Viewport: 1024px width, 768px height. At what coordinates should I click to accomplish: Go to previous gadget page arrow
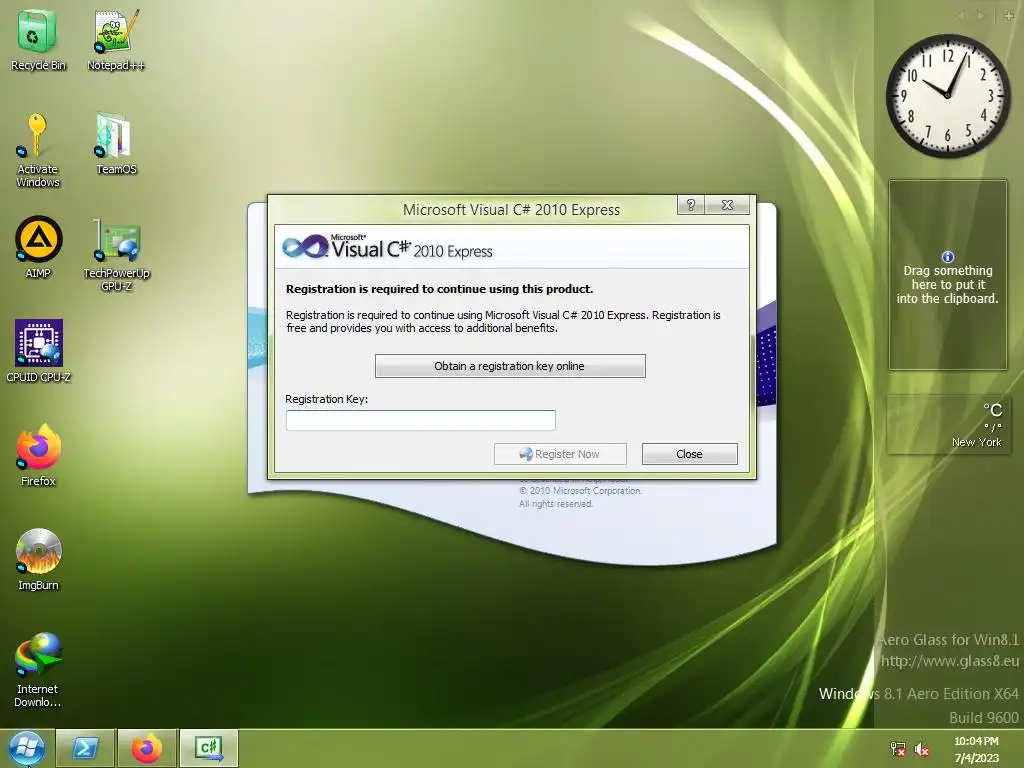pyautogui.click(x=960, y=16)
